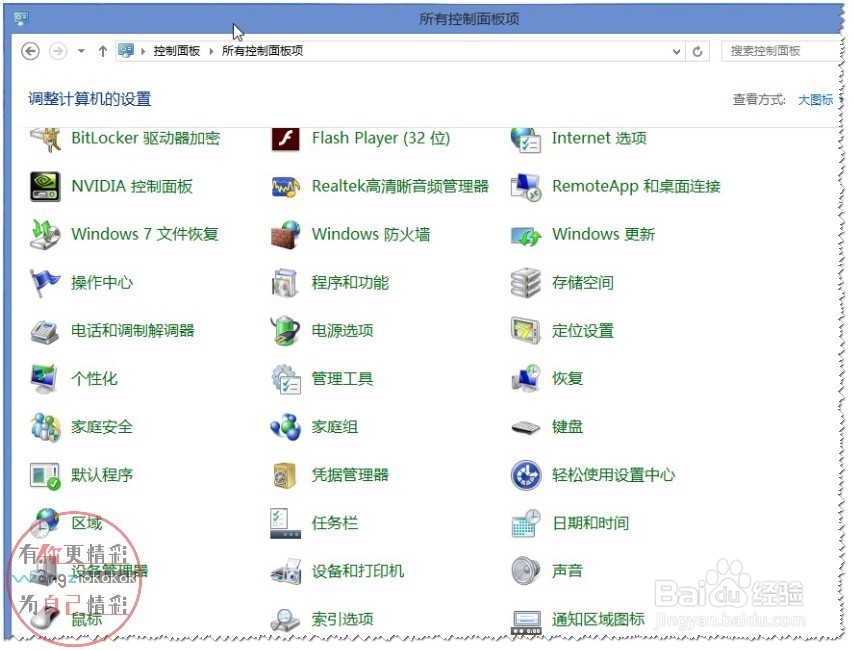Image resolution: width=854 pixels, height=650 pixels.
Task: Open the 操作中心 flag icon
Action: [45, 283]
